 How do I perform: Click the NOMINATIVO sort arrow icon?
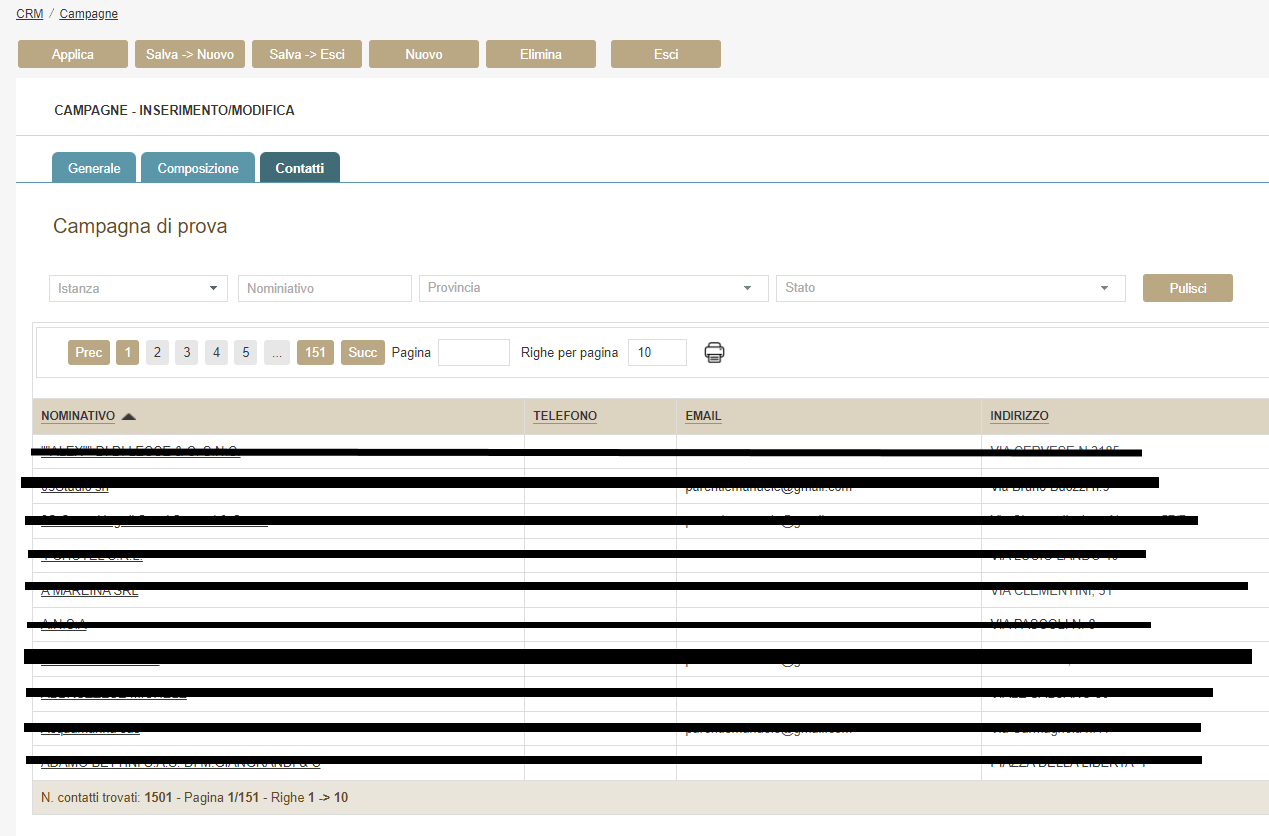click(128, 416)
